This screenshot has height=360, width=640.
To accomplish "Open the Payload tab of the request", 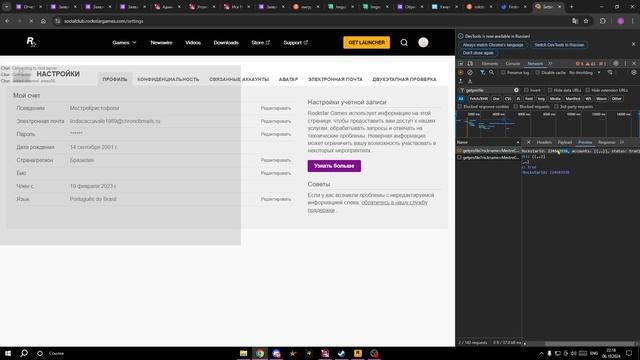I will point(565,142).
